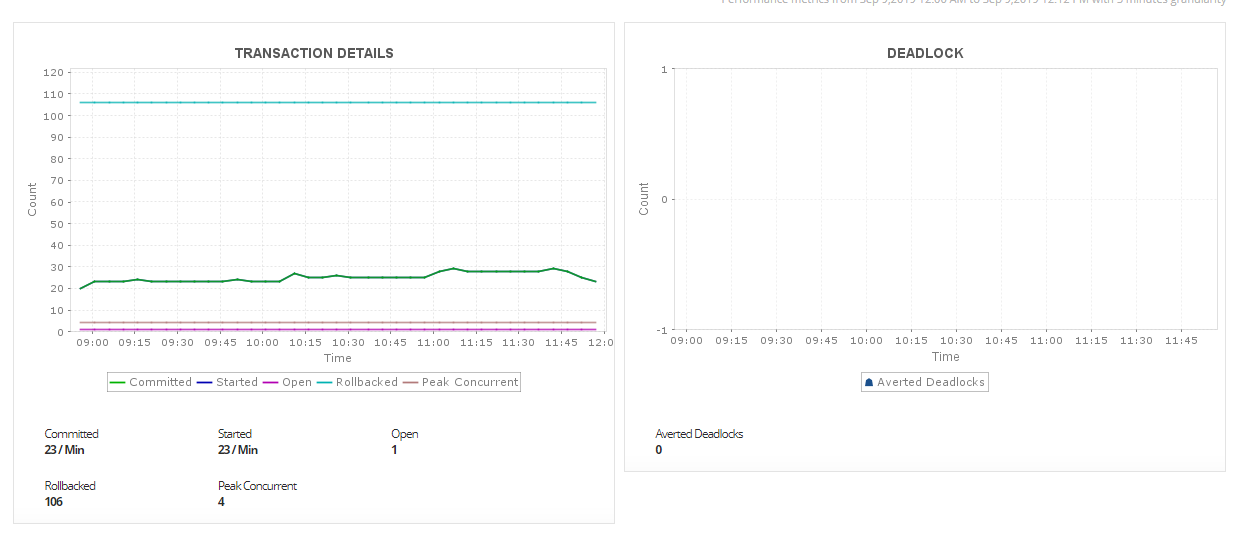The width and height of the screenshot is (1251, 550).
Task: Select the Started 23 / Min value
Action: point(238,450)
